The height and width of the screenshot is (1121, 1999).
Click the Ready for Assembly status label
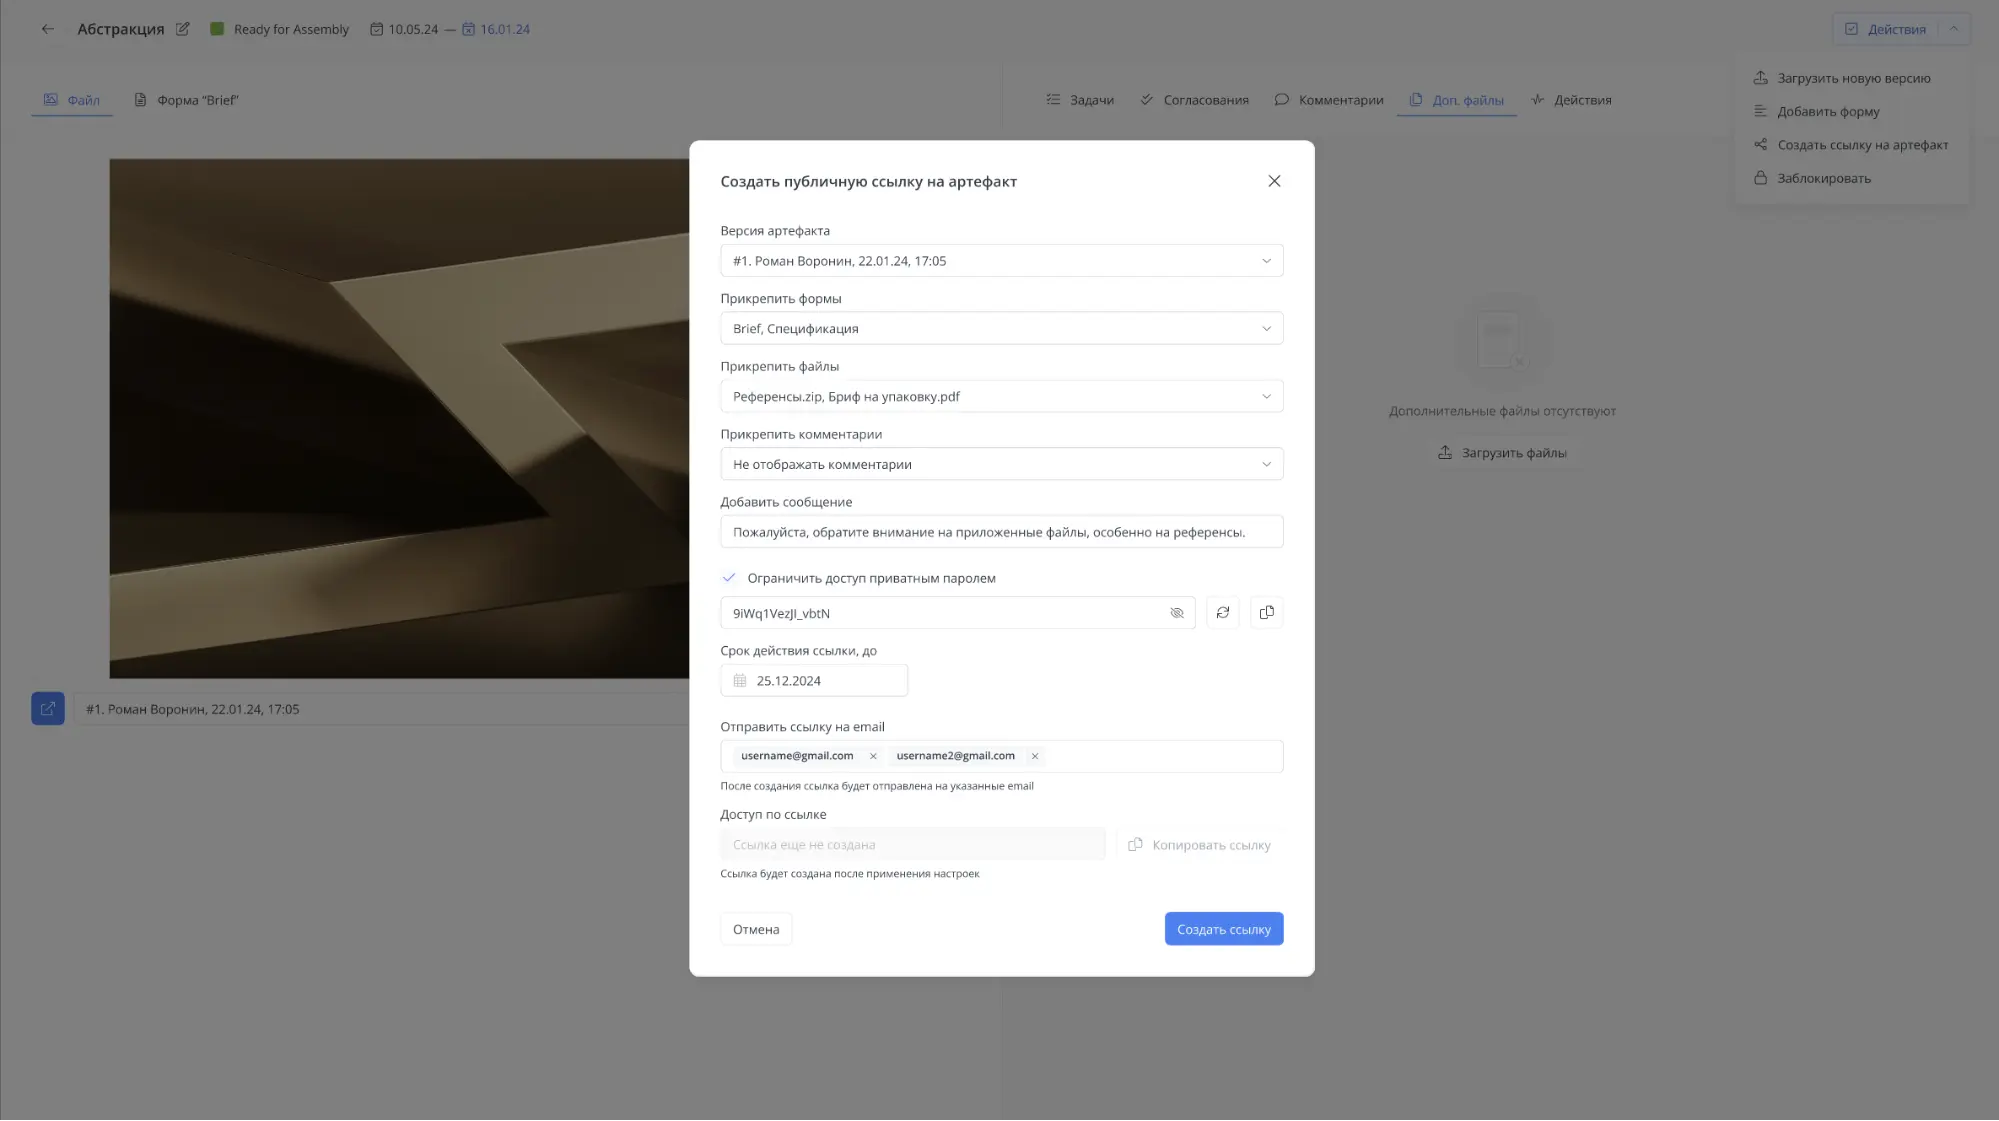click(x=291, y=29)
